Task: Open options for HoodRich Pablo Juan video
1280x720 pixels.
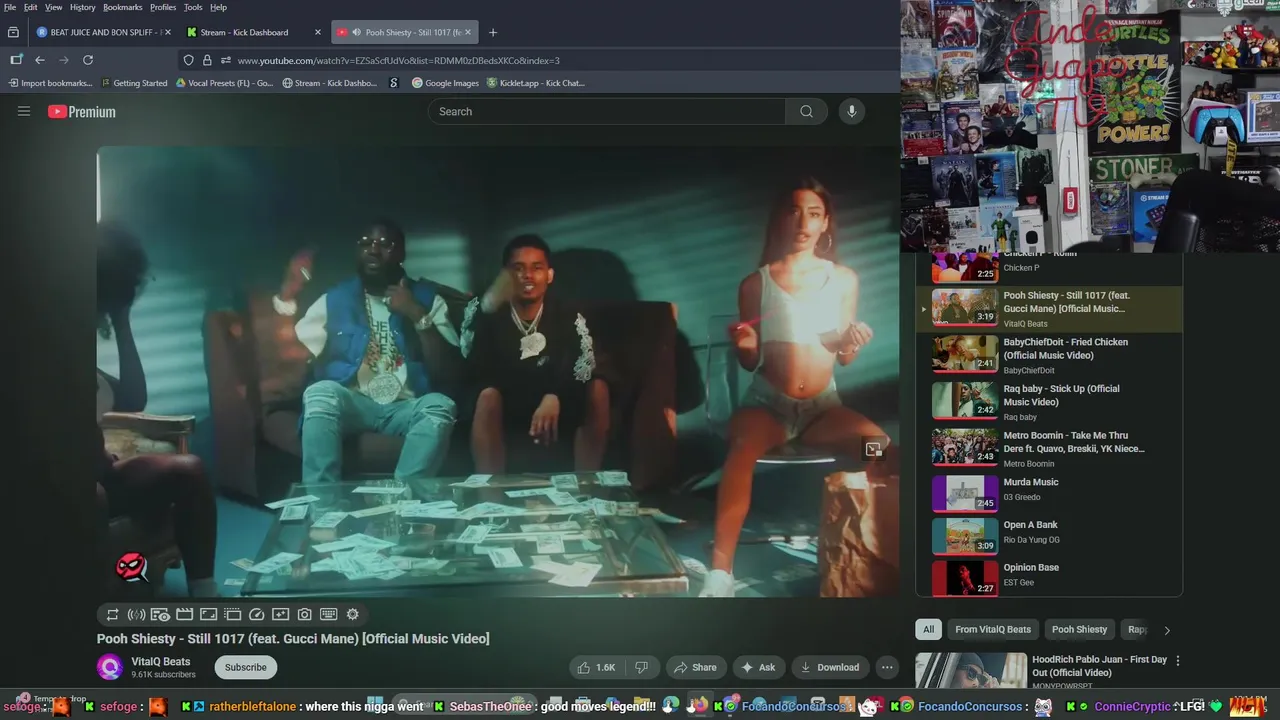Action: [1177, 660]
